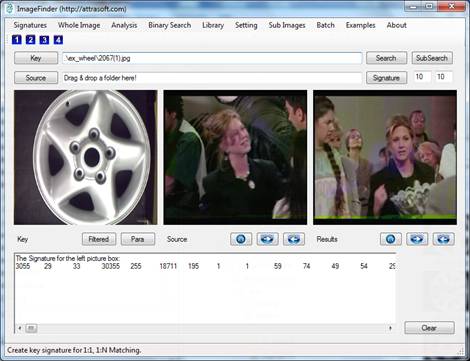The width and height of the screenshot is (470, 361).
Task: Click the blue number 4 page icon
Action: pos(58,40)
